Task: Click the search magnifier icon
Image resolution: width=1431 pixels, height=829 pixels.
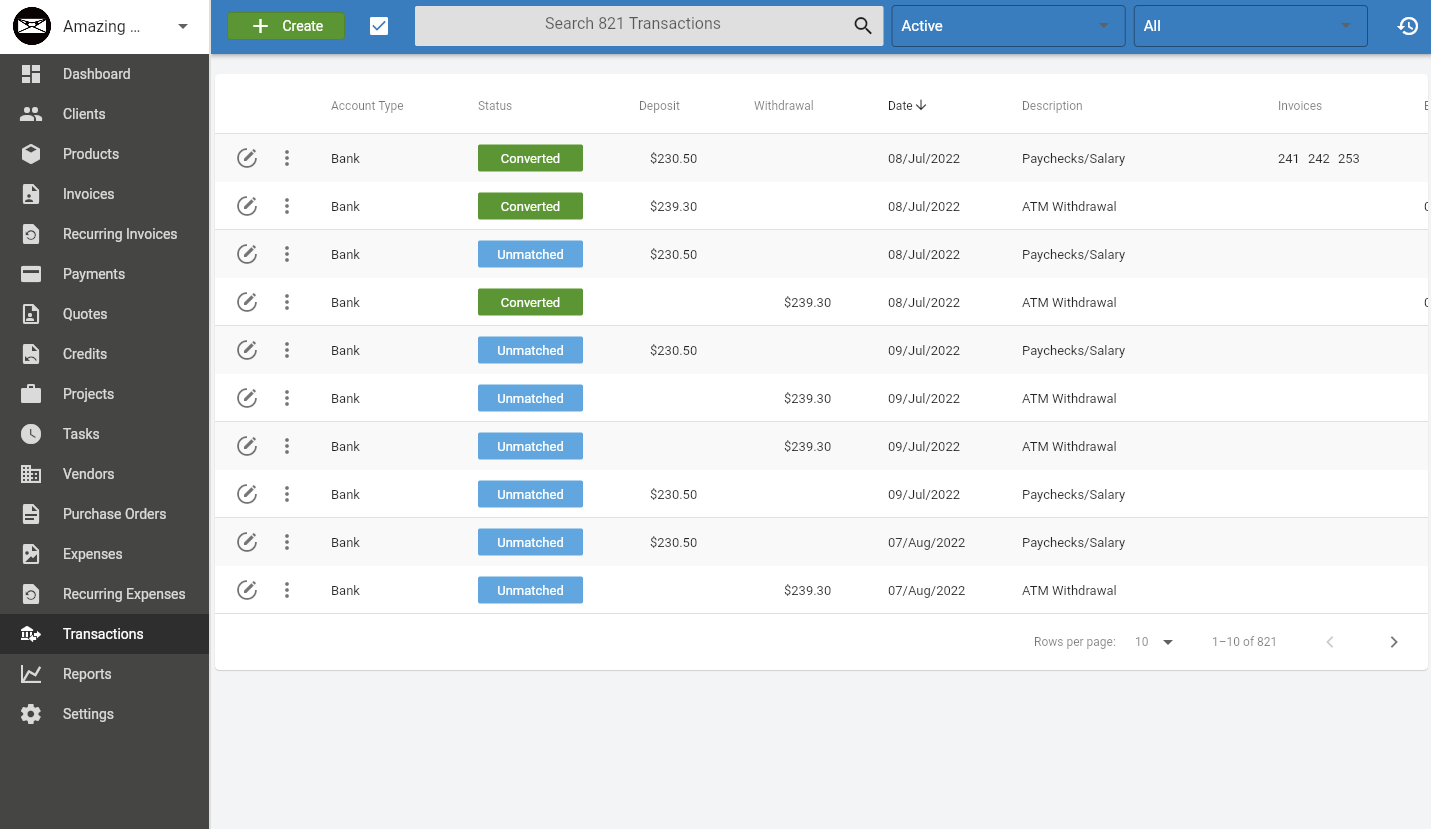Action: [863, 26]
